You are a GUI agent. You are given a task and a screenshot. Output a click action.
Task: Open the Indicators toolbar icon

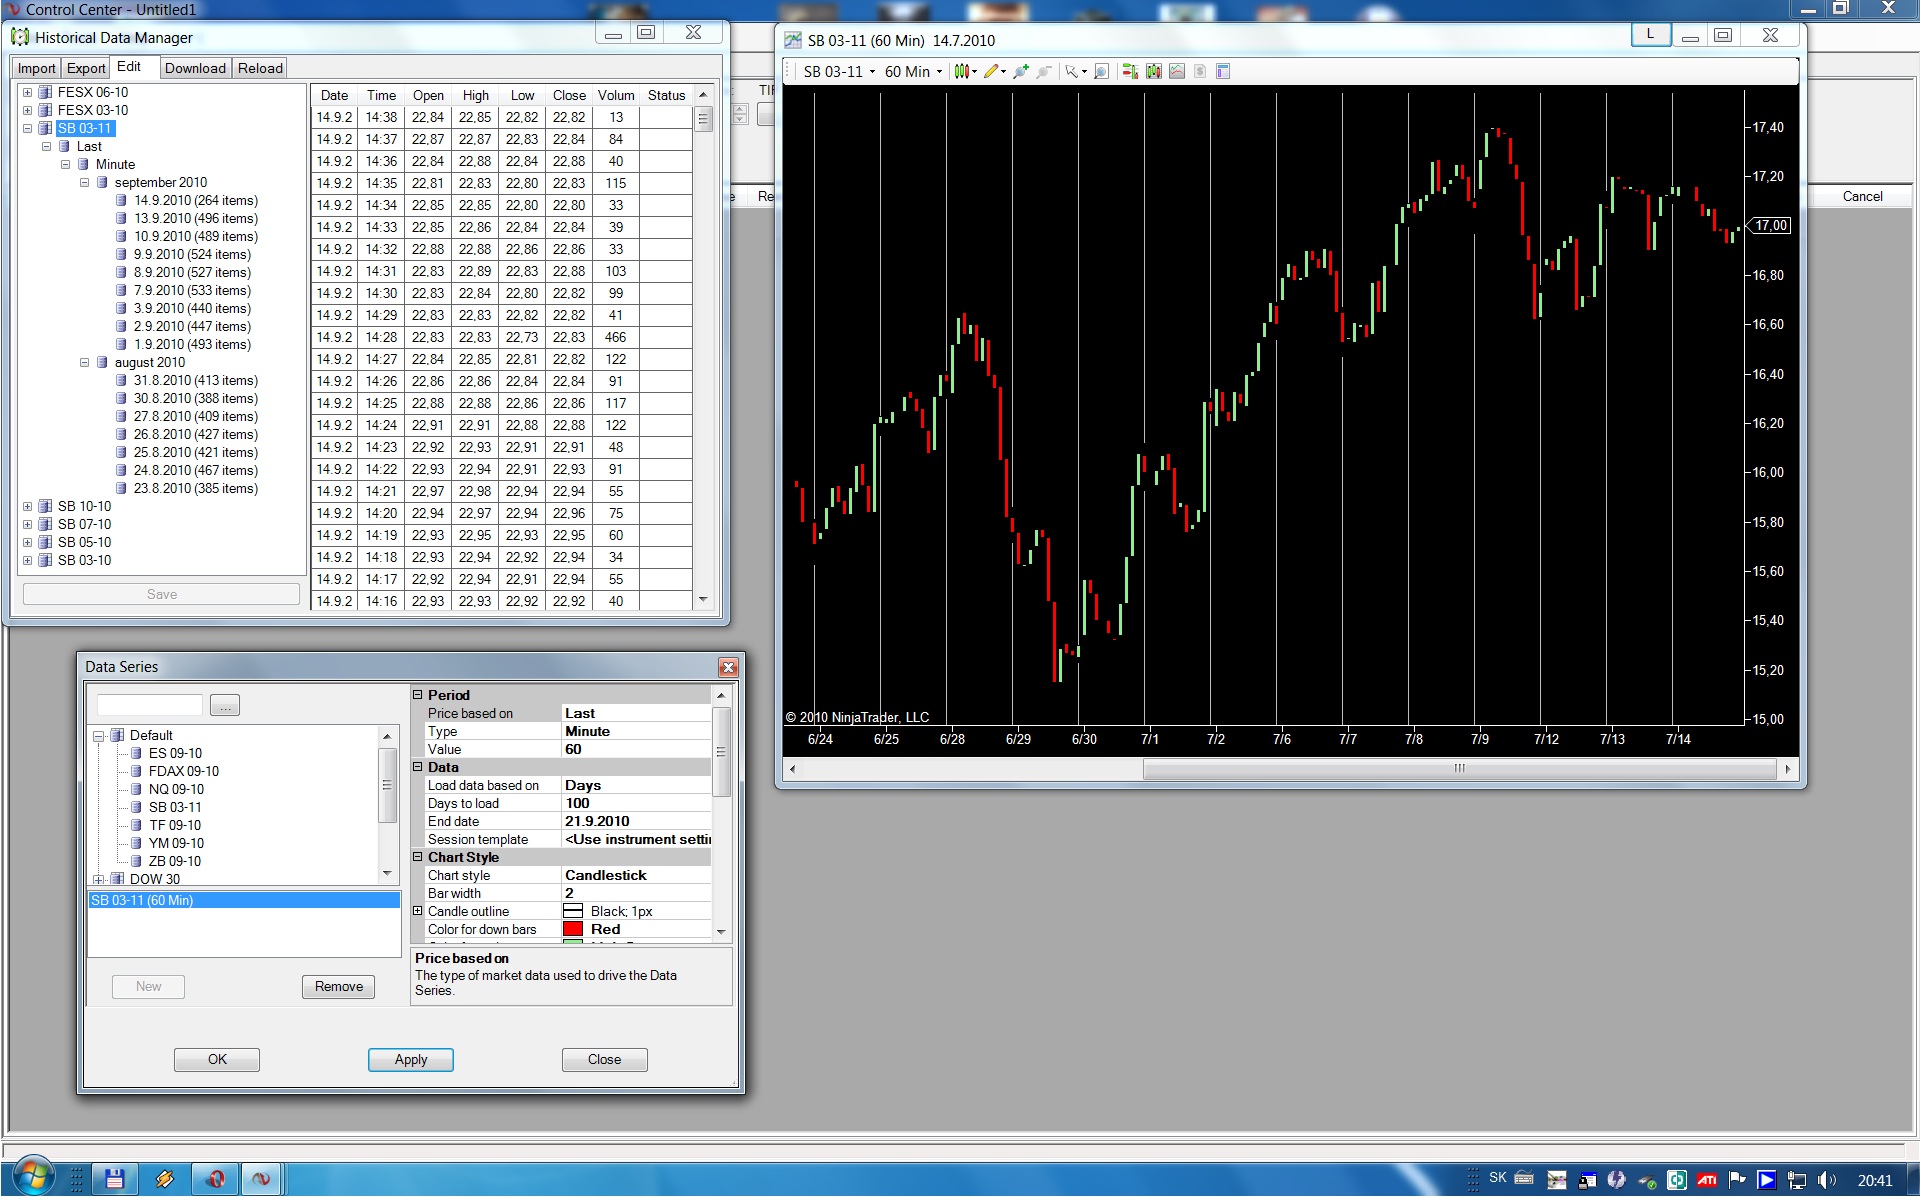click(1176, 72)
